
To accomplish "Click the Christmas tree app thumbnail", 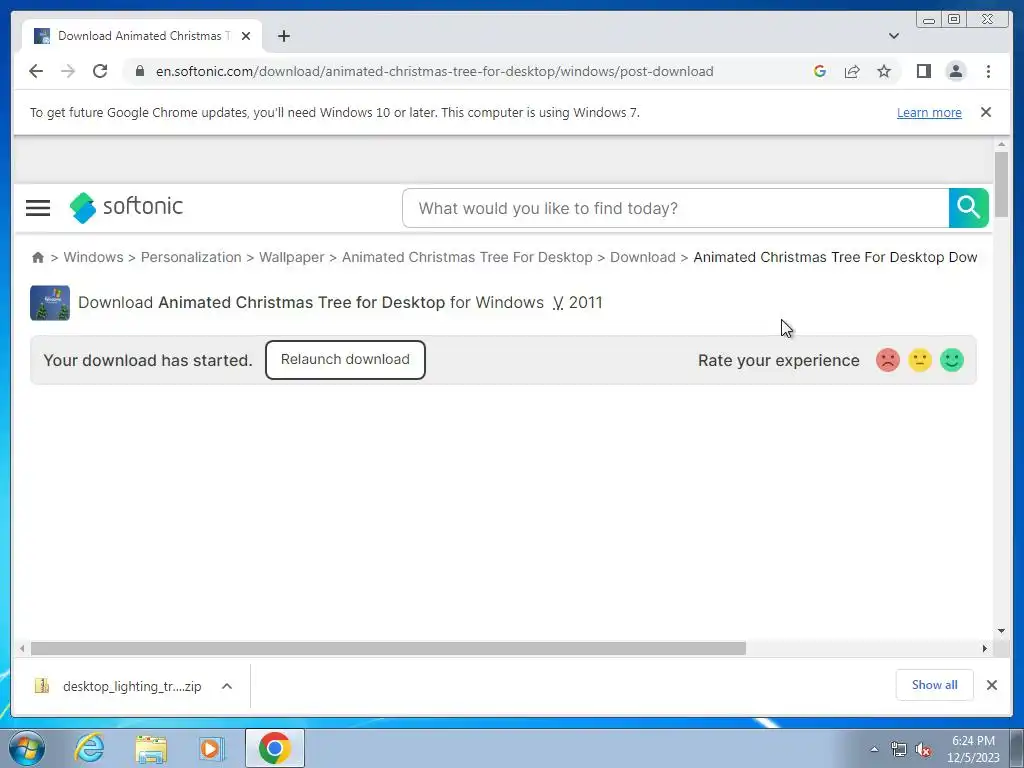I will pos(50,302).
